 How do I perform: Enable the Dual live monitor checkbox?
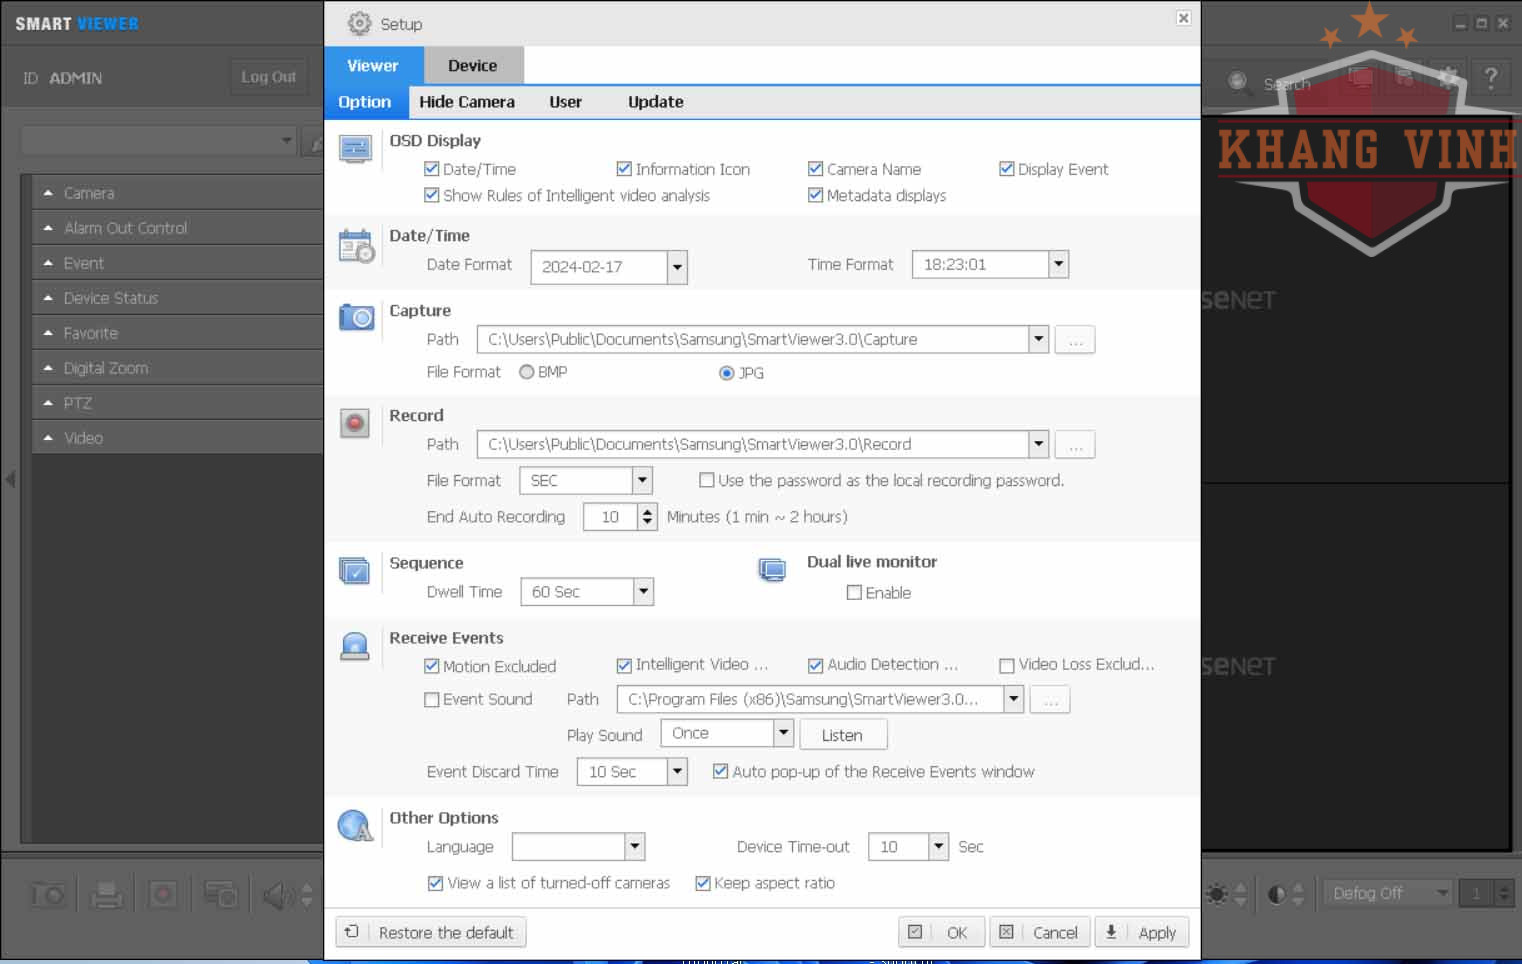(x=854, y=592)
